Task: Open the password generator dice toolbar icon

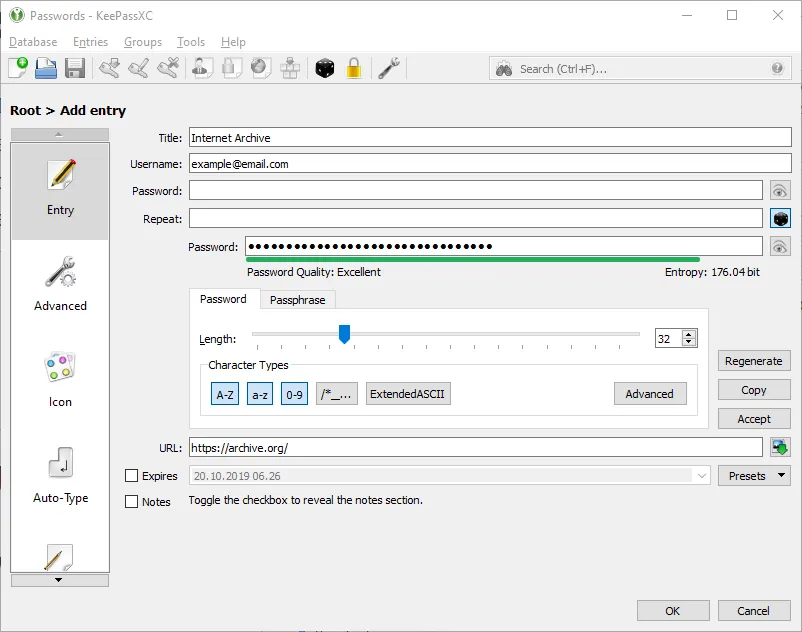Action: coord(325,68)
